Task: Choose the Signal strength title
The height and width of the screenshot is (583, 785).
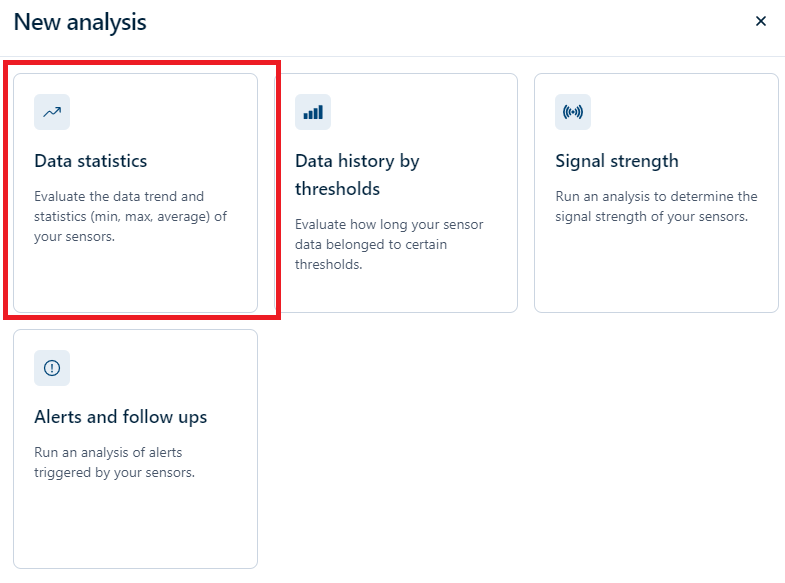Action: click(x=617, y=161)
